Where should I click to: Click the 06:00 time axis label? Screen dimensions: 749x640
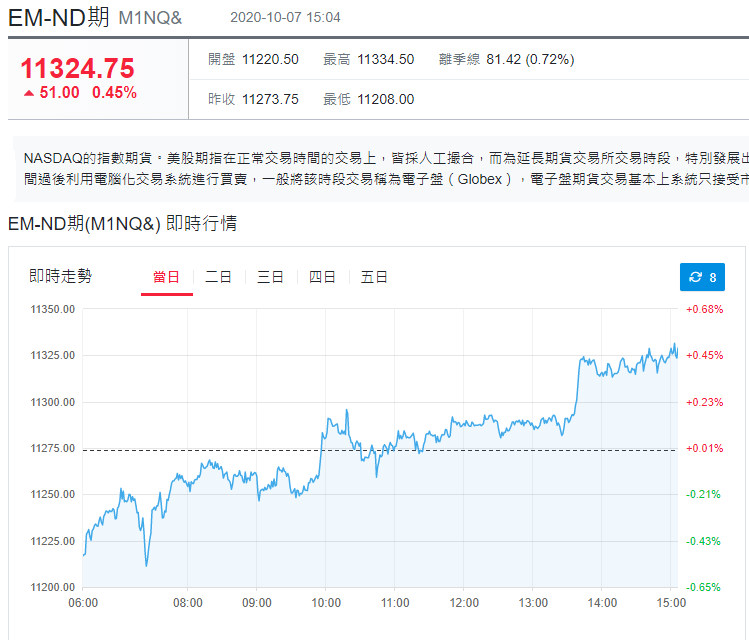point(83,603)
